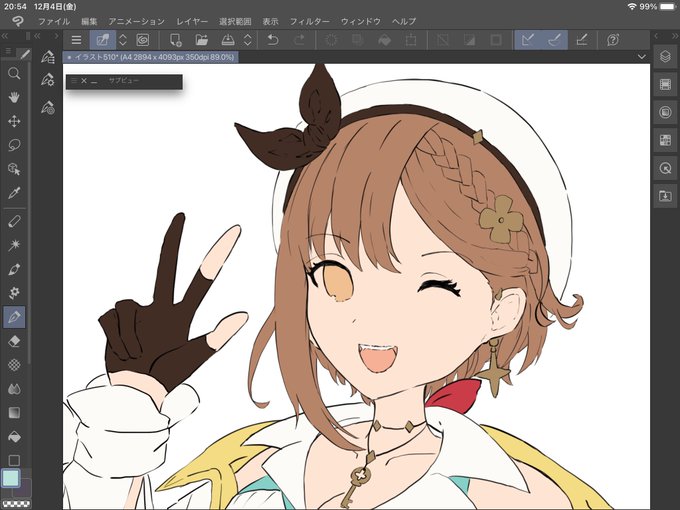Select the highlighted Pen nib tool
This screenshot has width=680, height=510.
pyautogui.click(x=14, y=317)
